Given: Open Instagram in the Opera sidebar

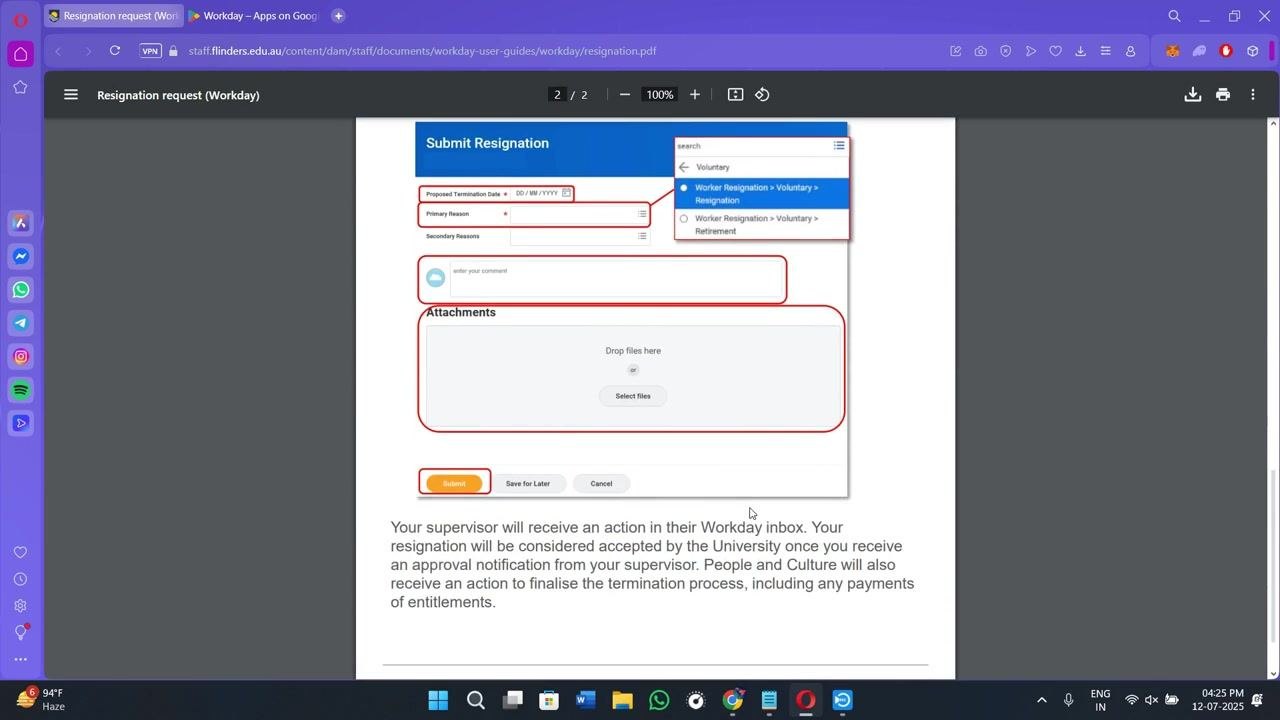Looking at the screenshot, I should pos(20,356).
